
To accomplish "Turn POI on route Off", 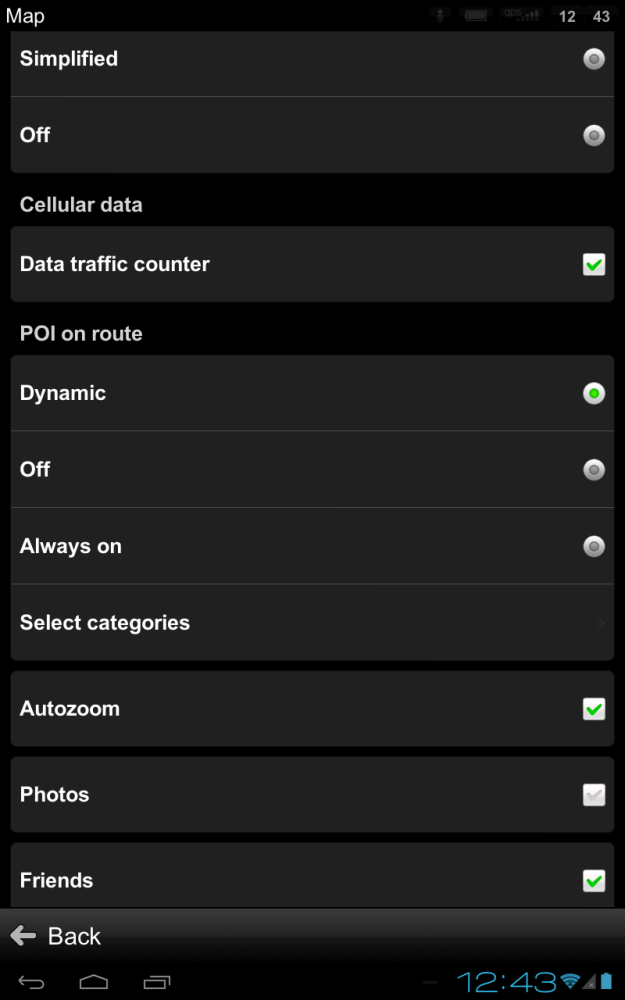I will (x=312, y=469).
